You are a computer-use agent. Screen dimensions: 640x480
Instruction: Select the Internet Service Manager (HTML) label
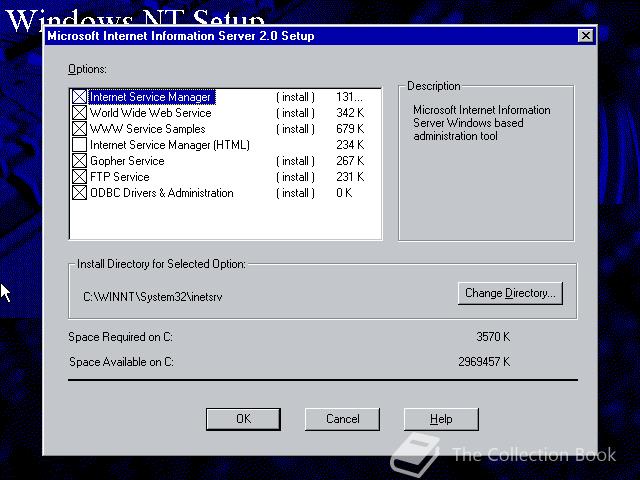[x=170, y=144]
